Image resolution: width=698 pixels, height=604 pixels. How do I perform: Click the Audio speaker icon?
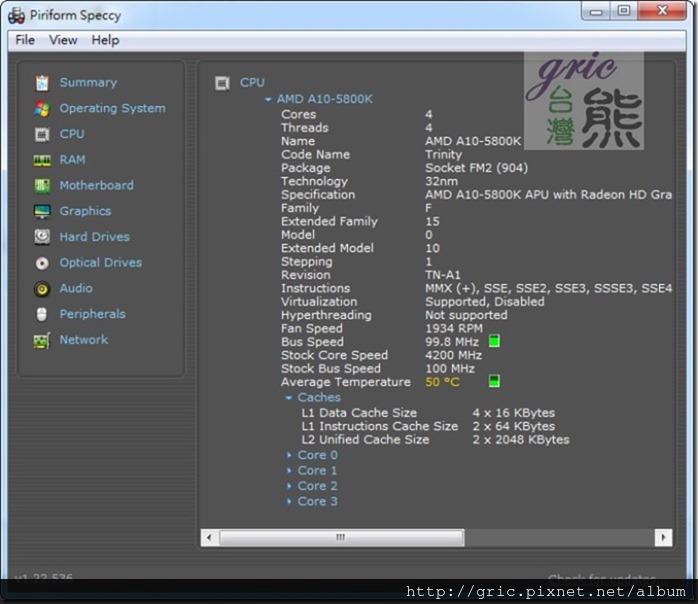click(42, 289)
